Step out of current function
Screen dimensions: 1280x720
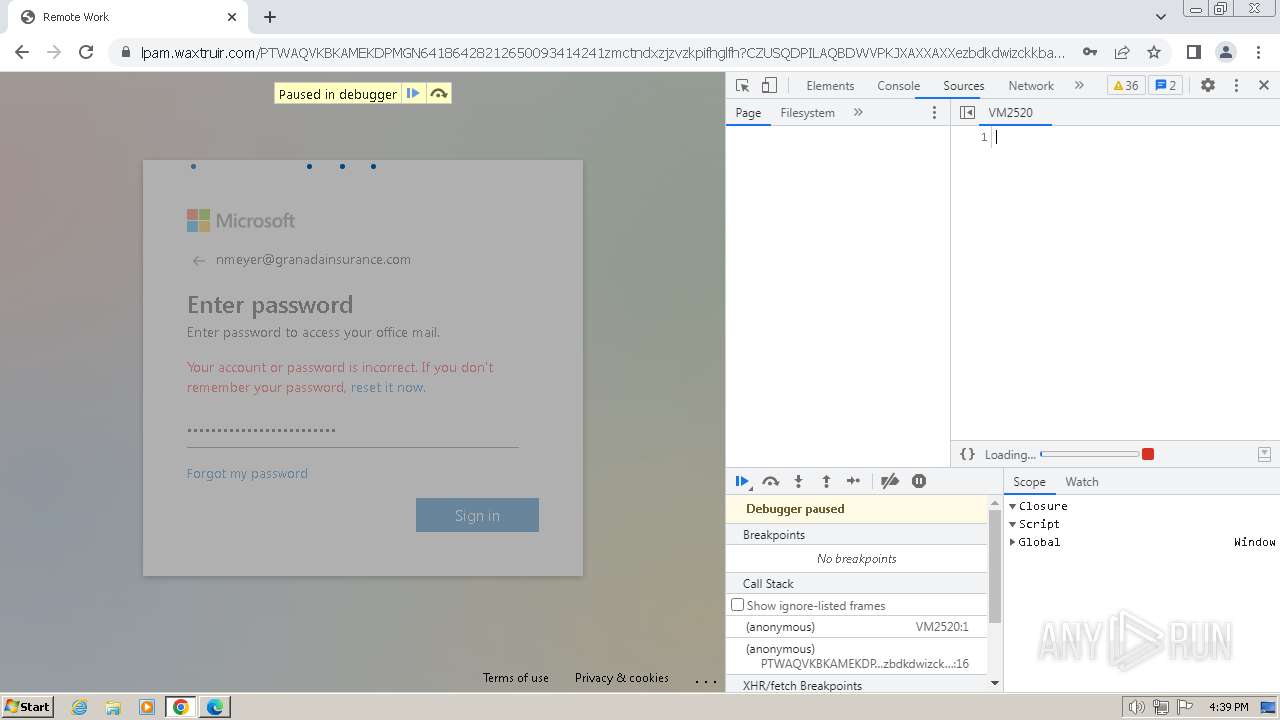826,481
